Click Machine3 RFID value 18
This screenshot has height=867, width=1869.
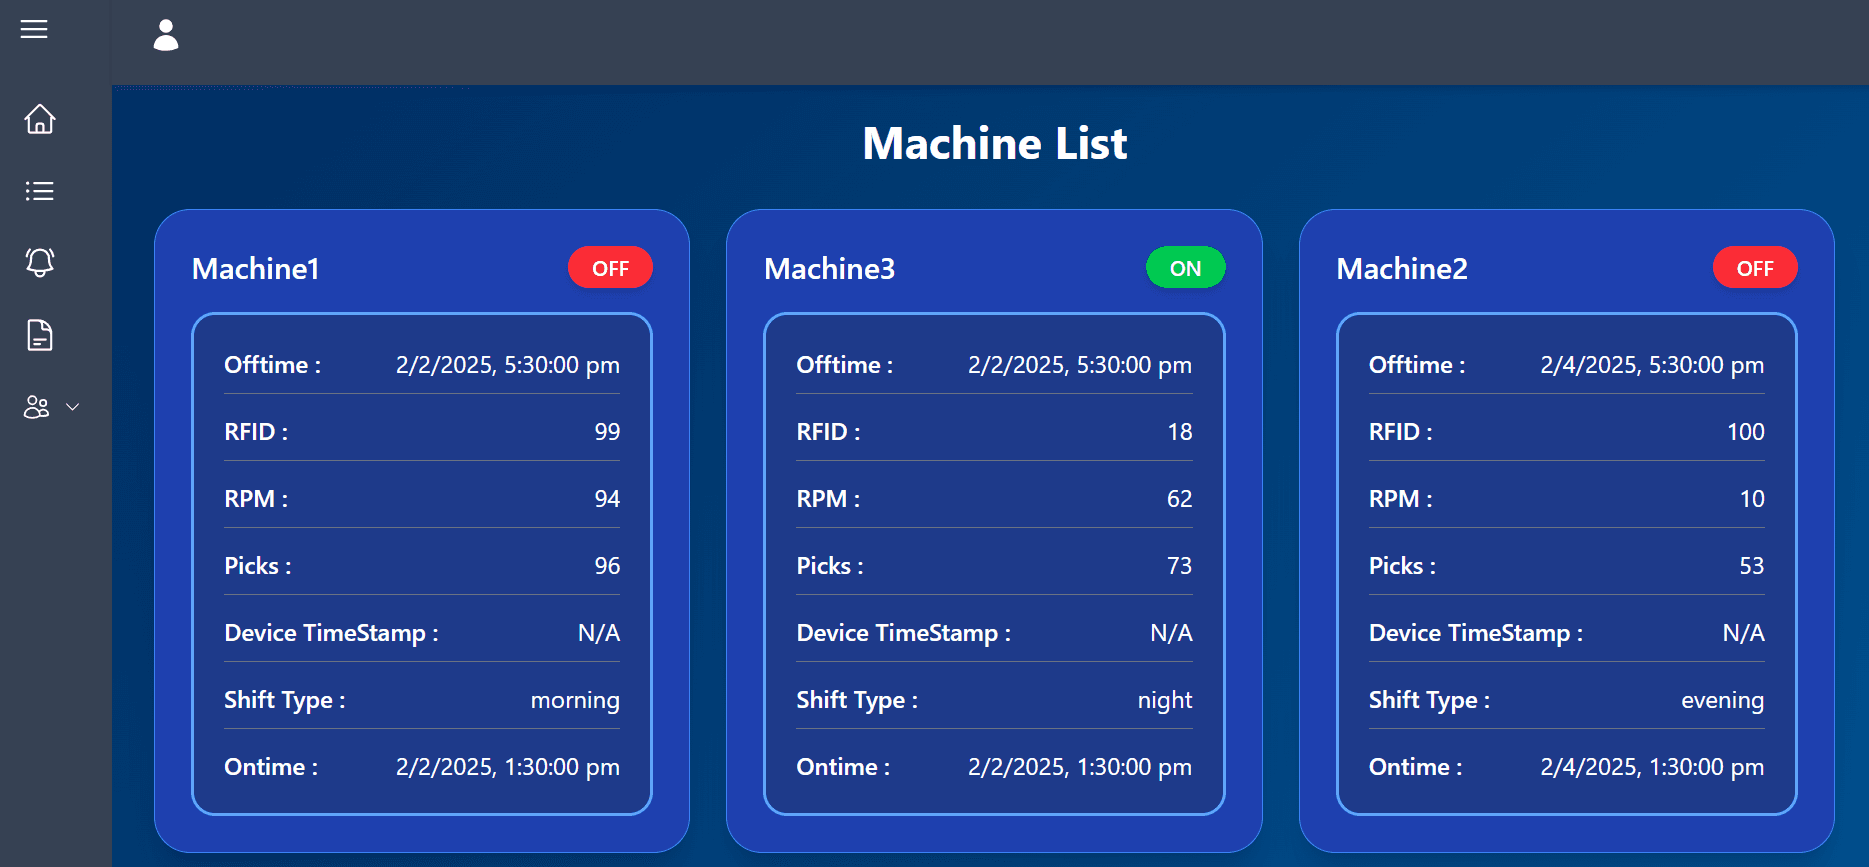[1180, 432]
